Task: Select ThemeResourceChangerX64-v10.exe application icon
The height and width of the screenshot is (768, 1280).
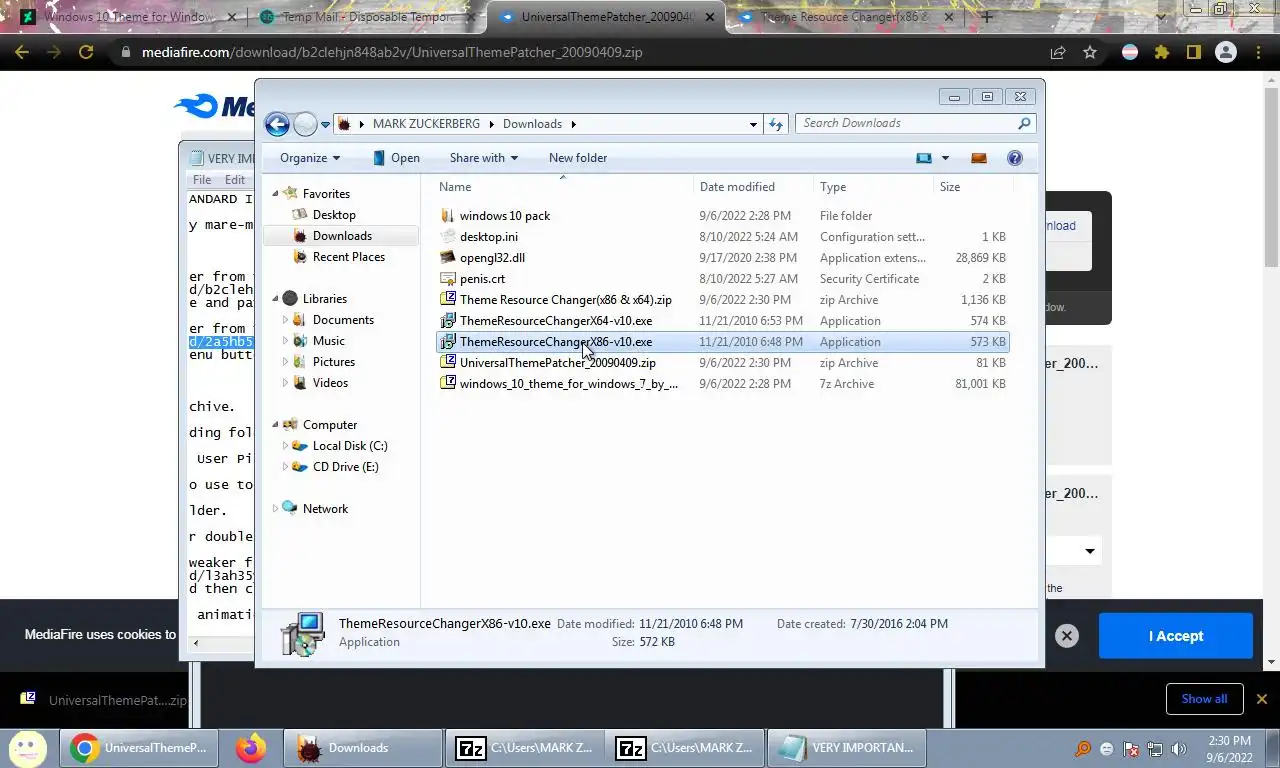Action: pyautogui.click(x=448, y=321)
